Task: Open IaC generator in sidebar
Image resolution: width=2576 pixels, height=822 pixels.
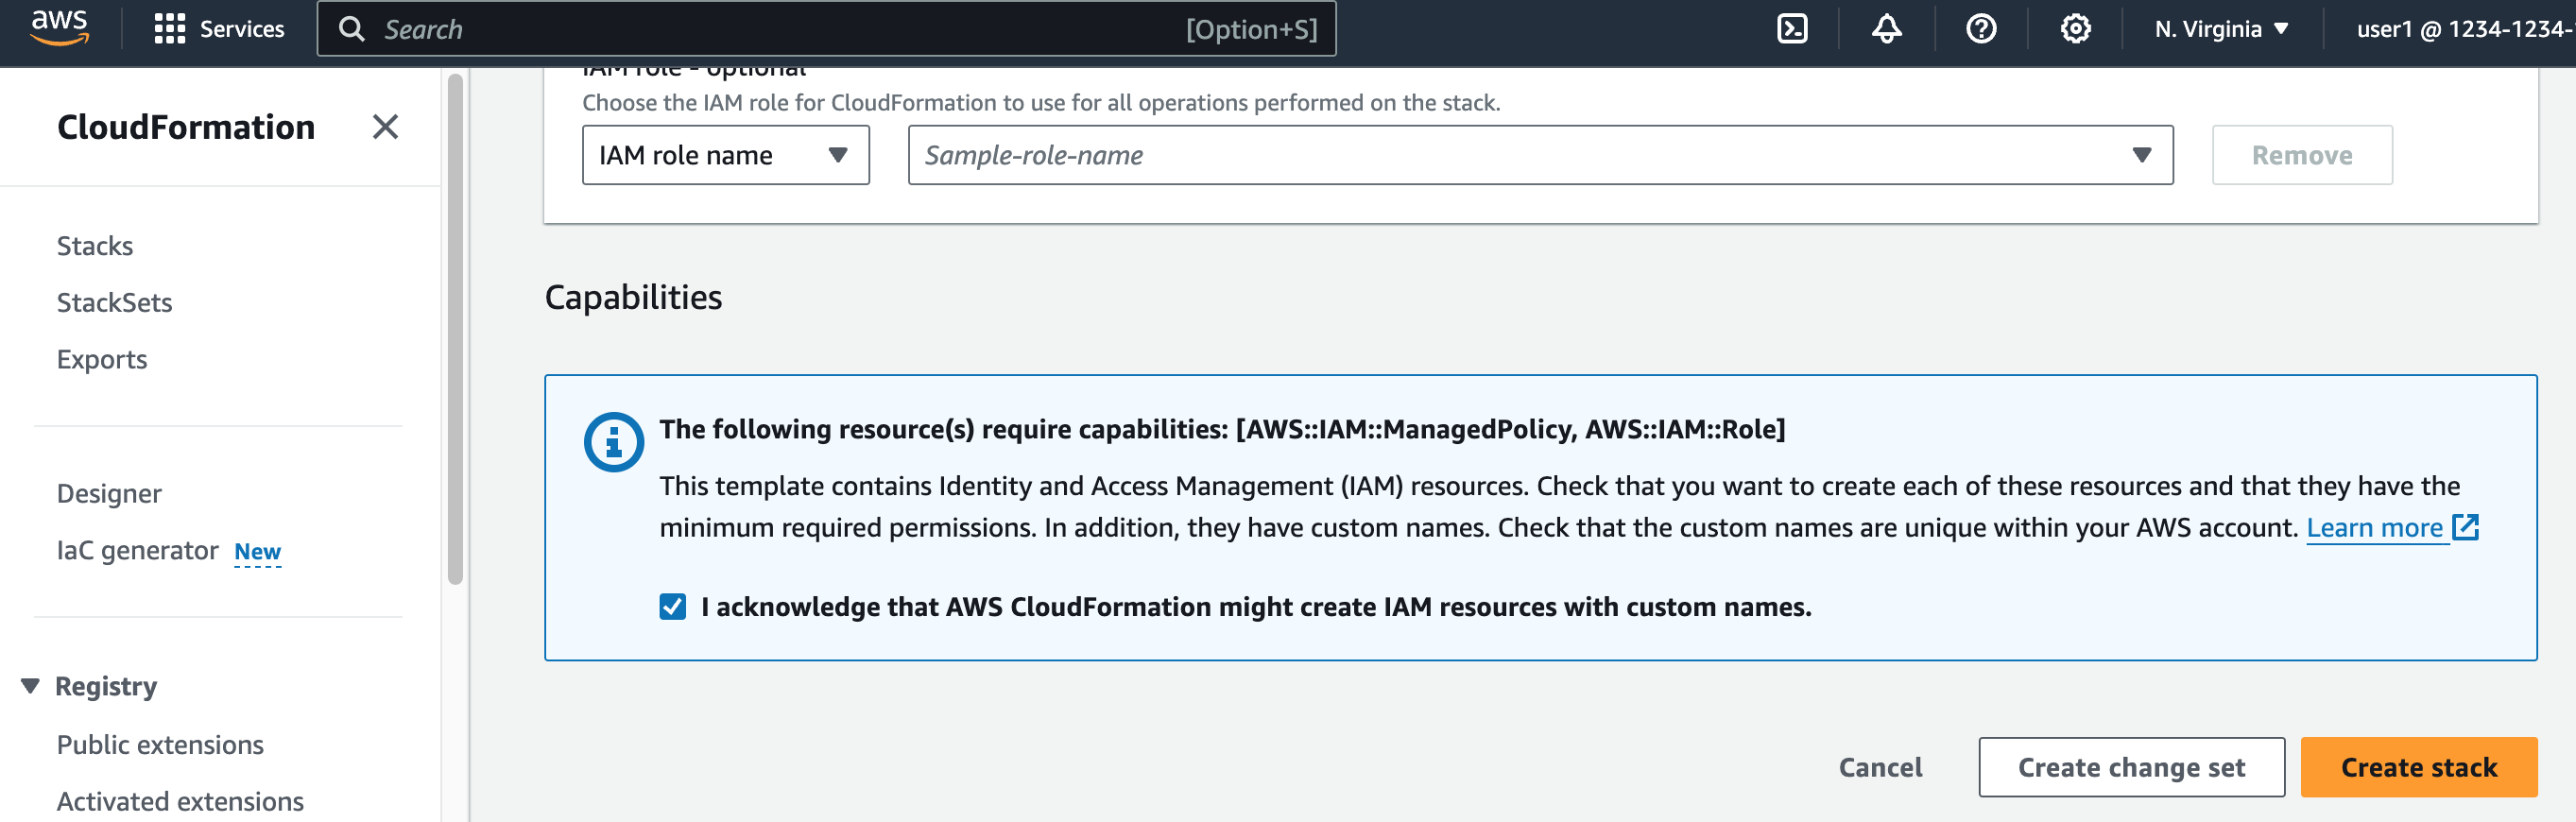Action: (x=137, y=551)
